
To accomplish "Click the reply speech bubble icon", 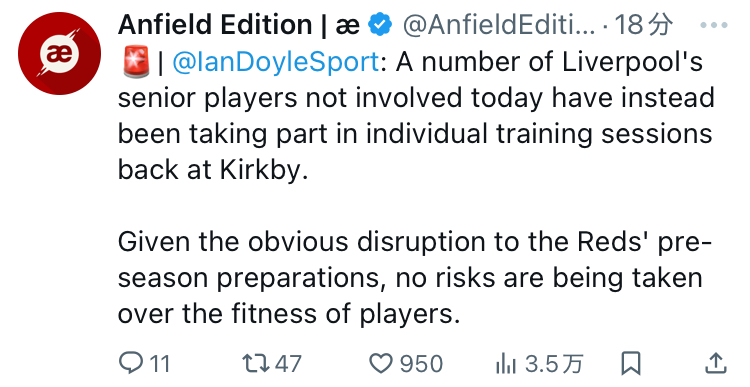I will pos(130,363).
